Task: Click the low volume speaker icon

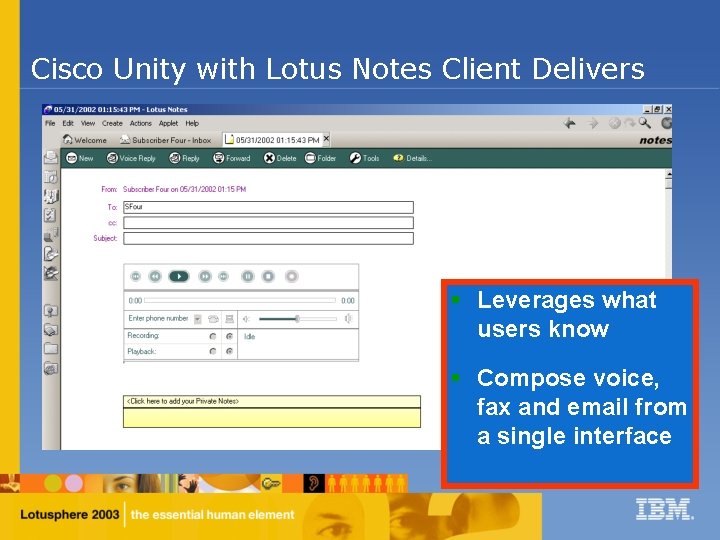Action: [x=246, y=319]
